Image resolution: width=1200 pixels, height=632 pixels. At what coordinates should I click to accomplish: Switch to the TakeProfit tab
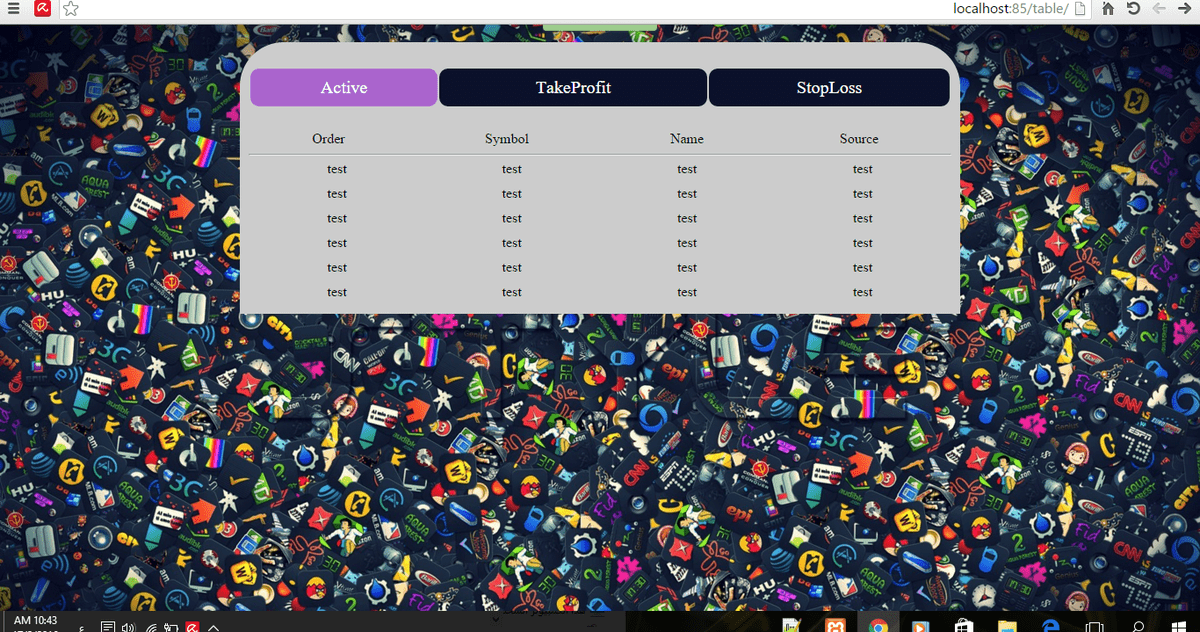(573, 88)
